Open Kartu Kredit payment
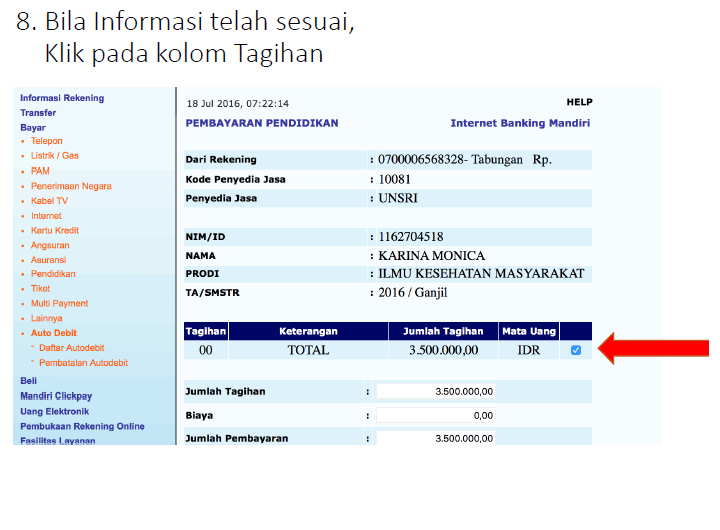This screenshot has height=530, width=720. click(55, 230)
